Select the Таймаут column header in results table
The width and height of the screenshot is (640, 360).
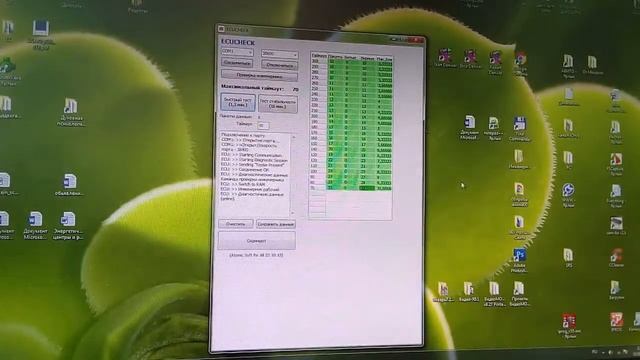coord(319,56)
